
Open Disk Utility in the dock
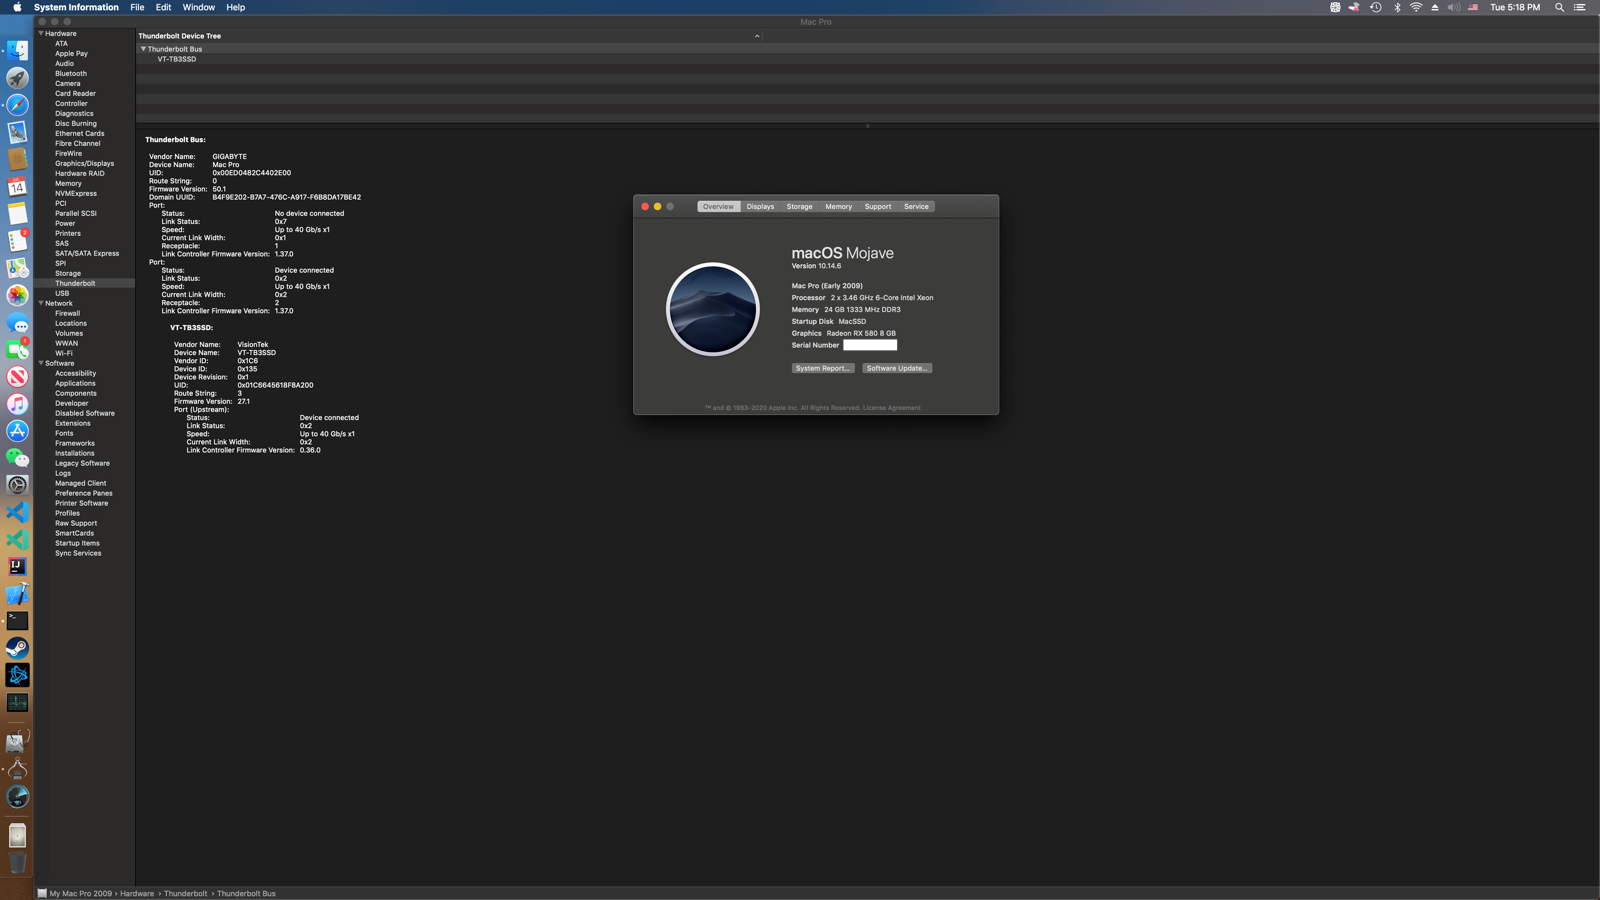coord(17,741)
